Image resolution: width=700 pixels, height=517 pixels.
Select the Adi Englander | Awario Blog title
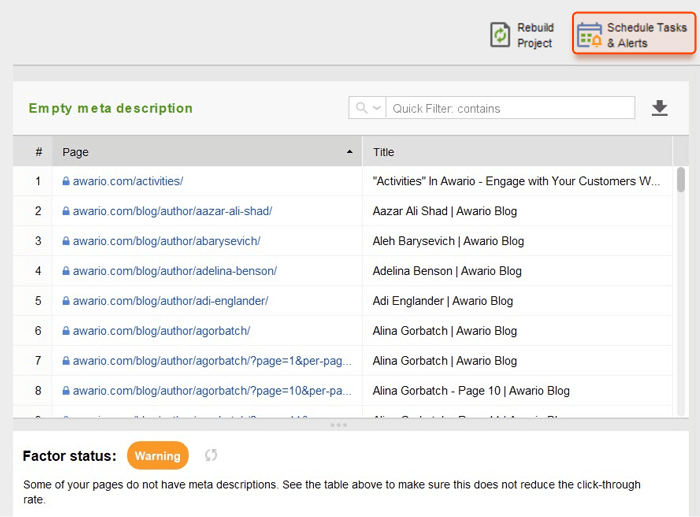pyautogui.click(x=443, y=301)
